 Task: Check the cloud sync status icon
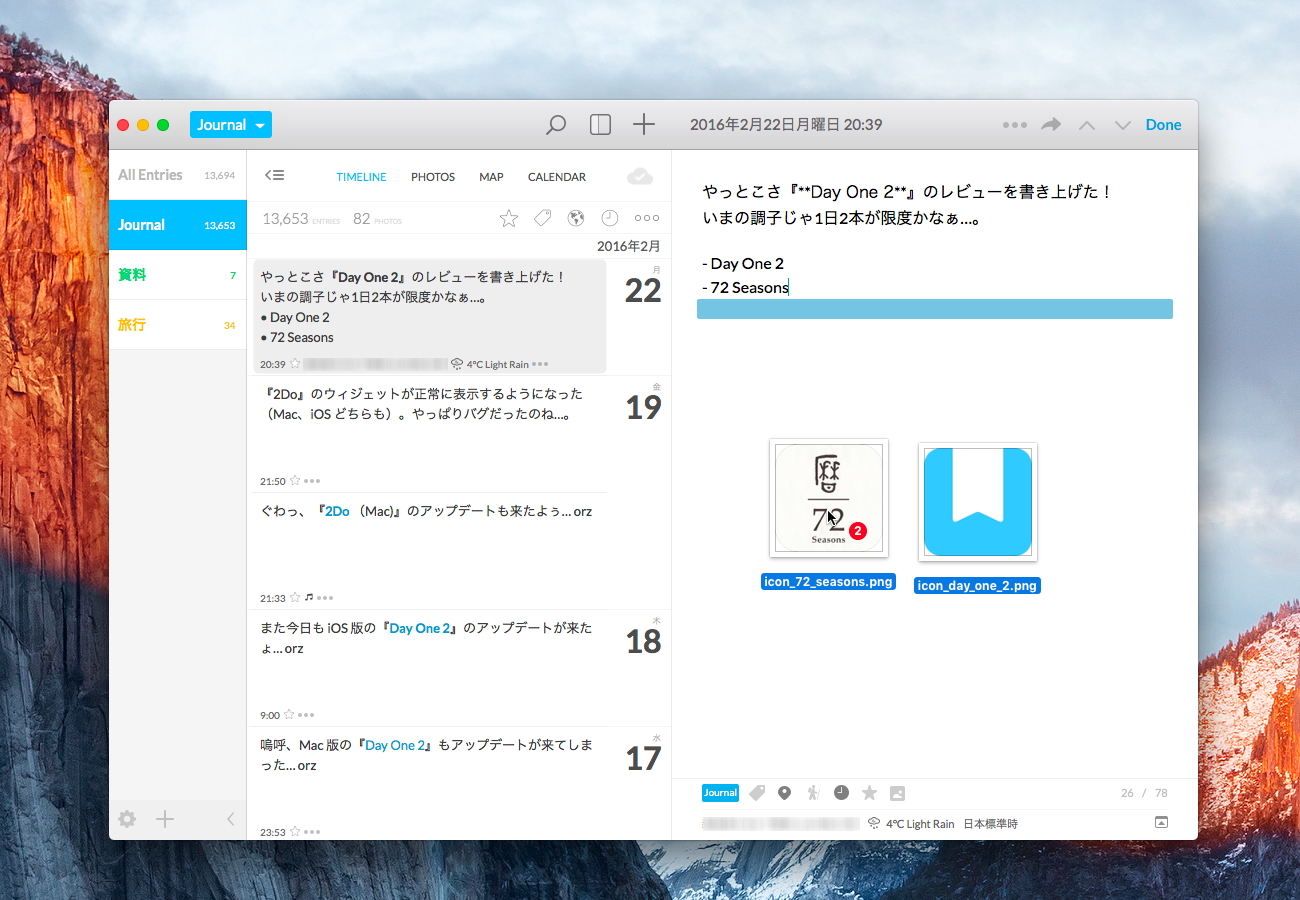tap(640, 176)
